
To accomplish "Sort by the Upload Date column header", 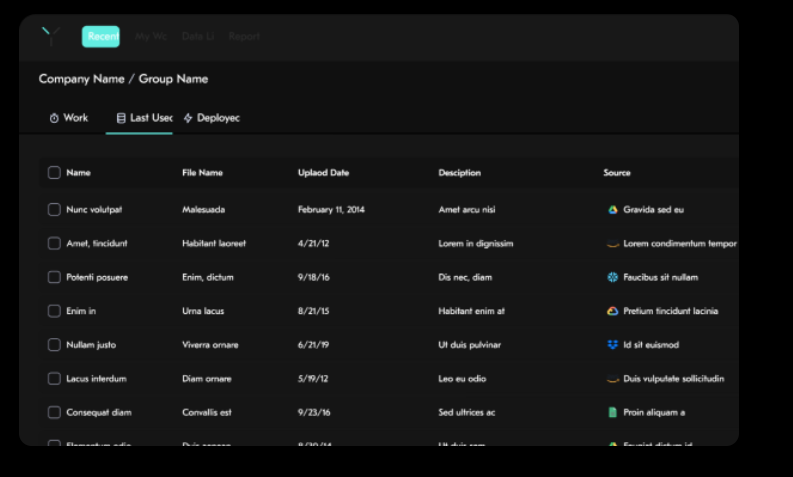I will [x=323, y=173].
